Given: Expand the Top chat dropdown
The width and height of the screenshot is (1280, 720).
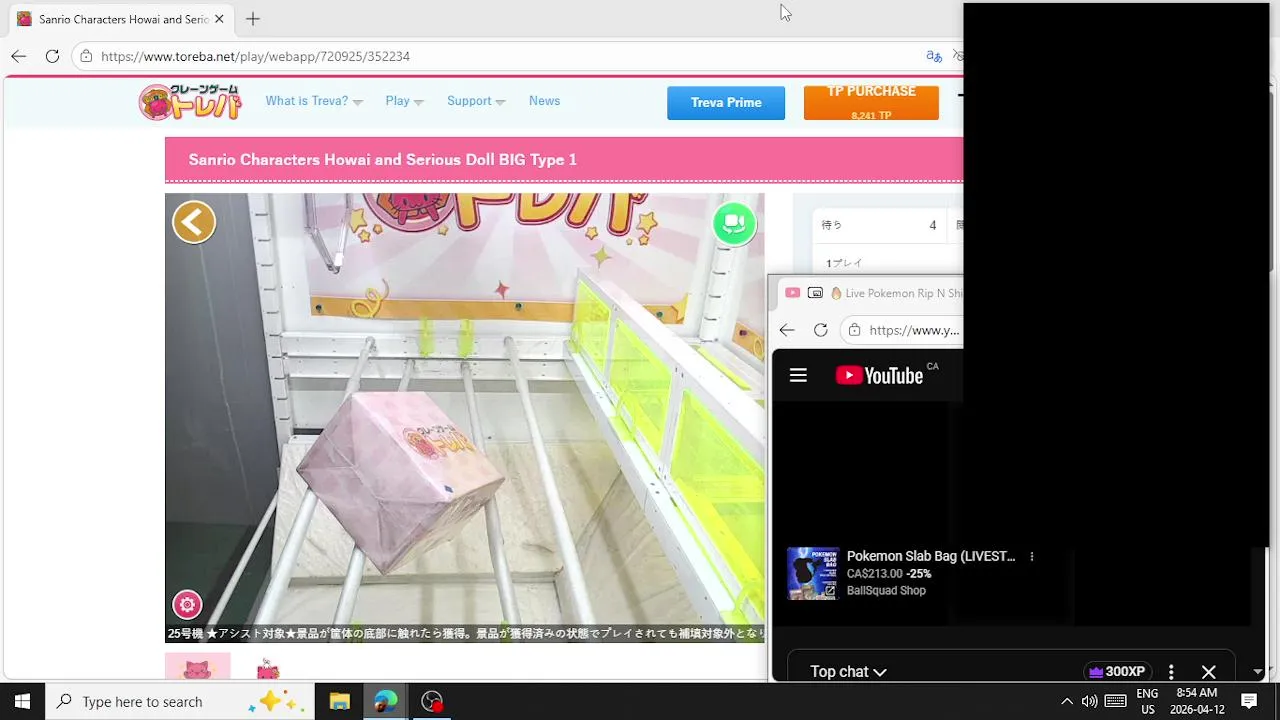Looking at the screenshot, I should click(848, 672).
